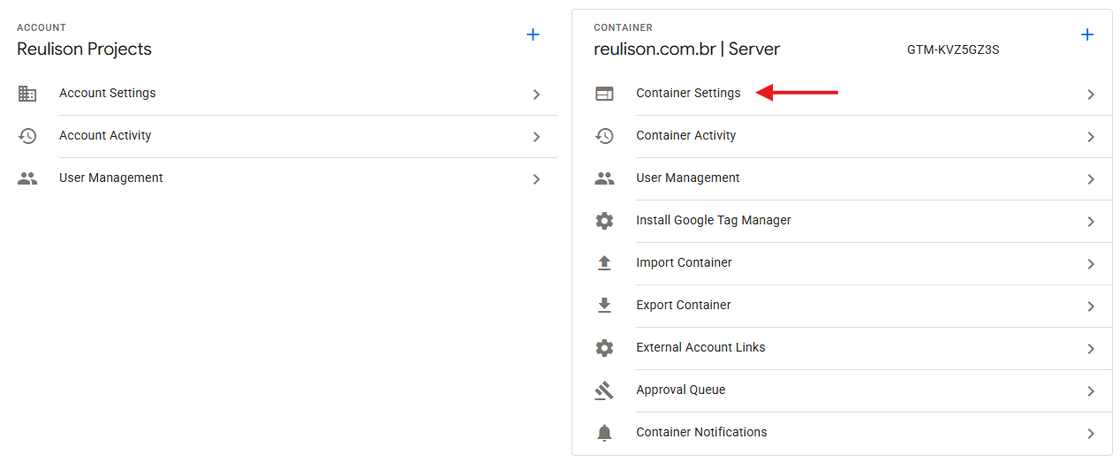Click the history clock icon for Account Activity

[27, 136]
